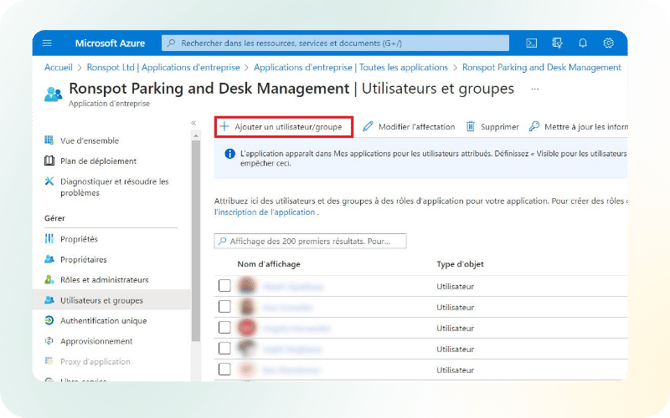670x418 pixels.
Task: Open the directory and subscription filter icon
Action: point(557,43)
